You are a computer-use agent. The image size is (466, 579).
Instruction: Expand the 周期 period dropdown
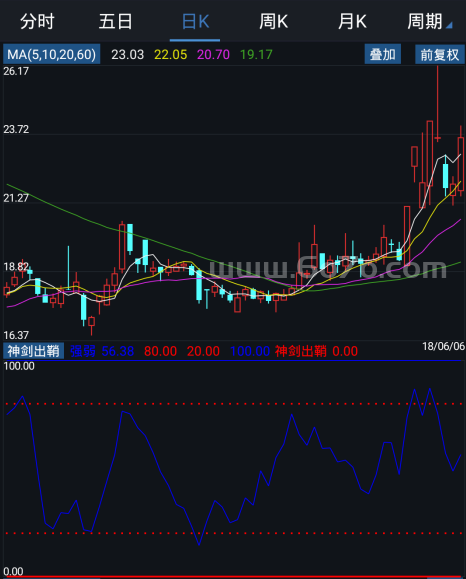tap(429, 21)
